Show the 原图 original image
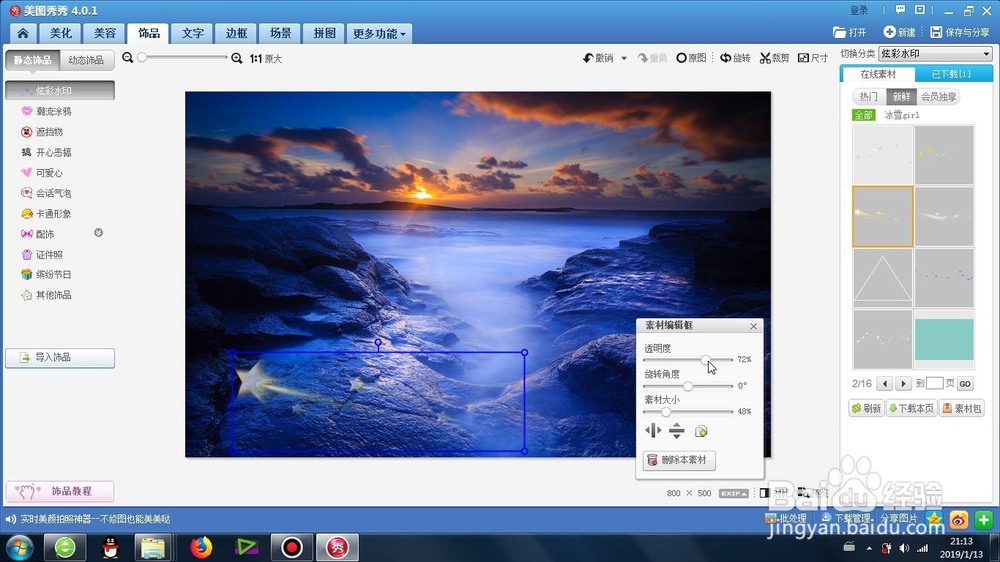 tap(691, 58)
